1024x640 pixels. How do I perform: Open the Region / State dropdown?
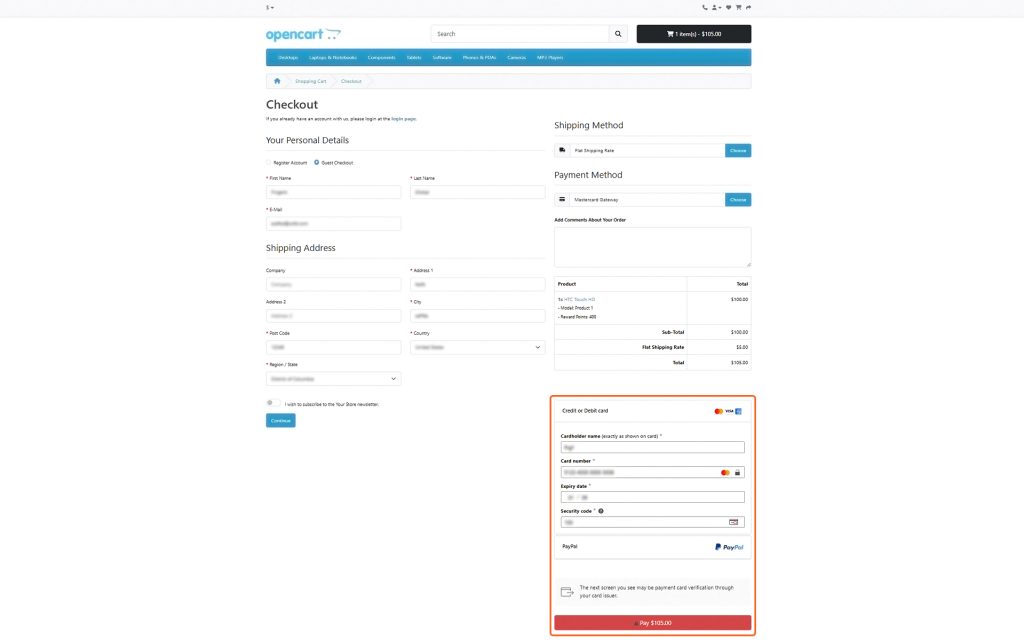click(332, 378)
